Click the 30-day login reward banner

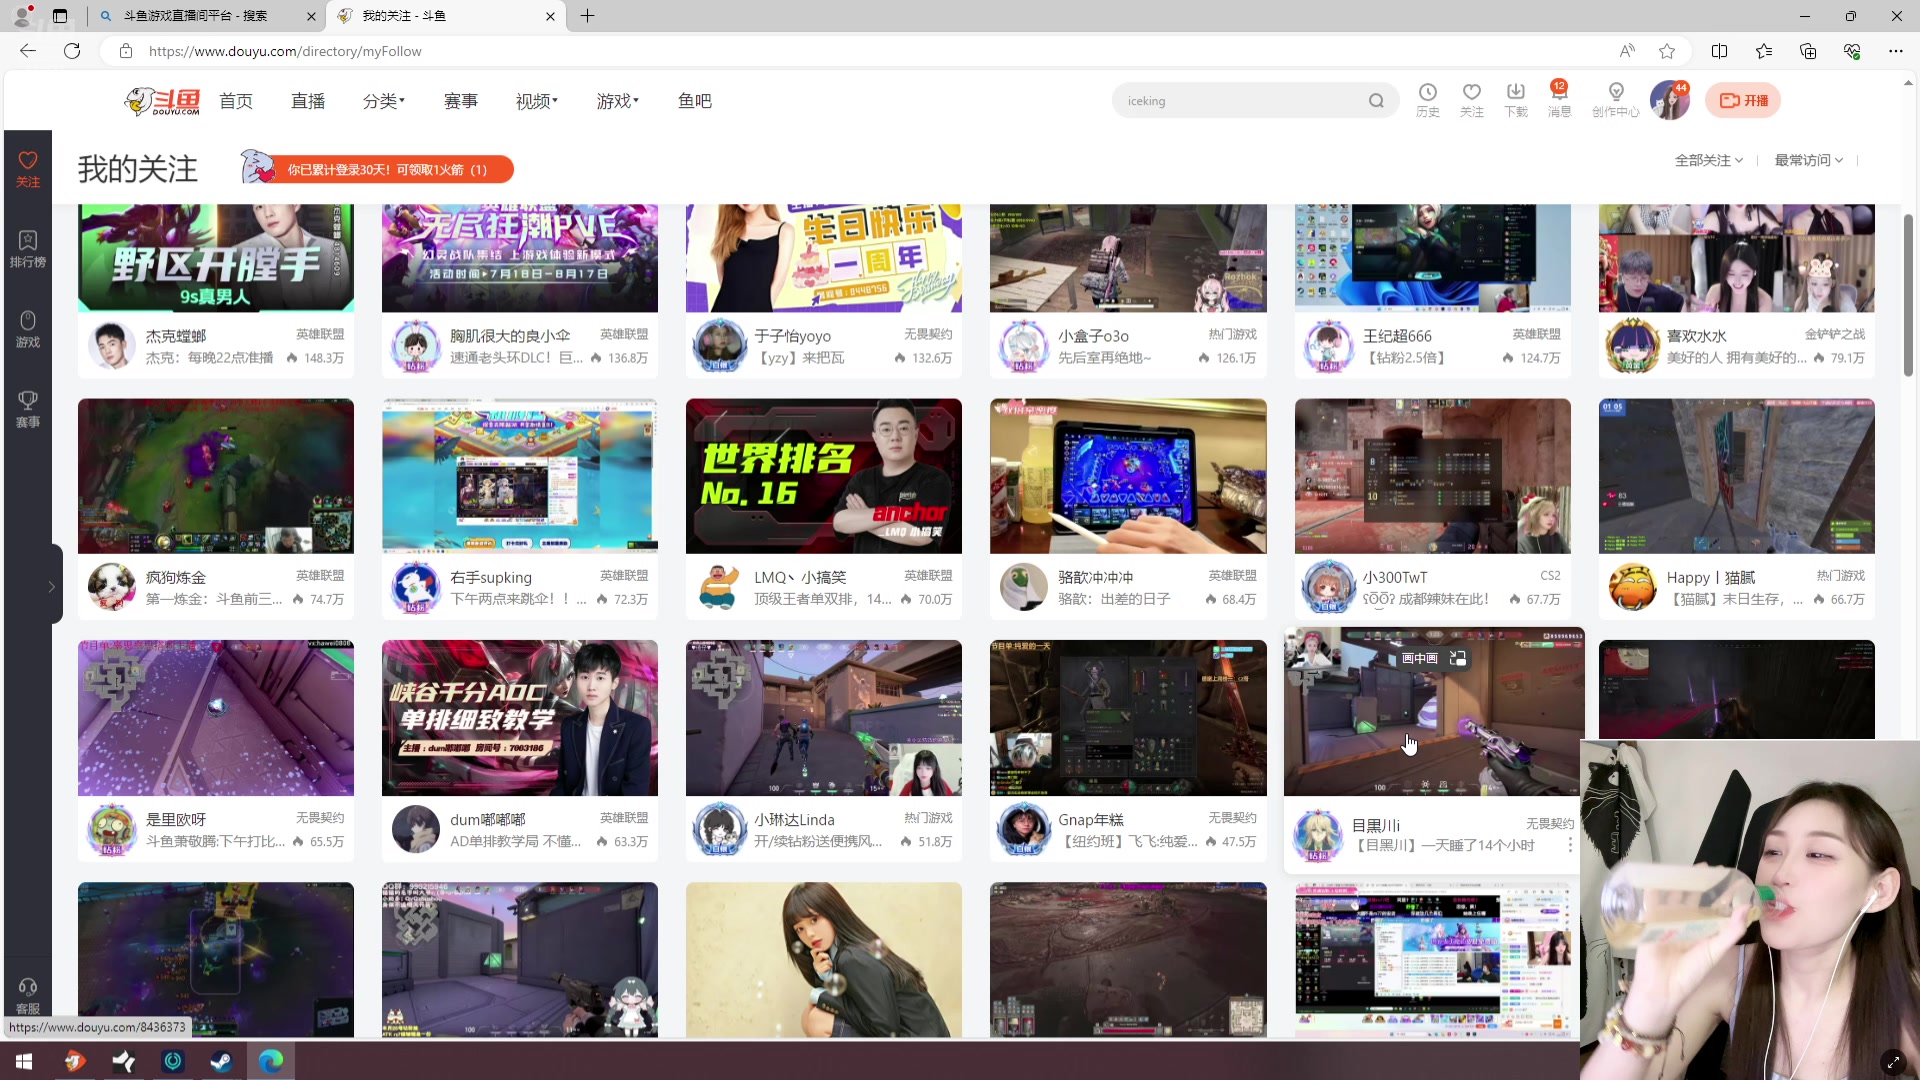pyautogui.click(x=377, y=169)
